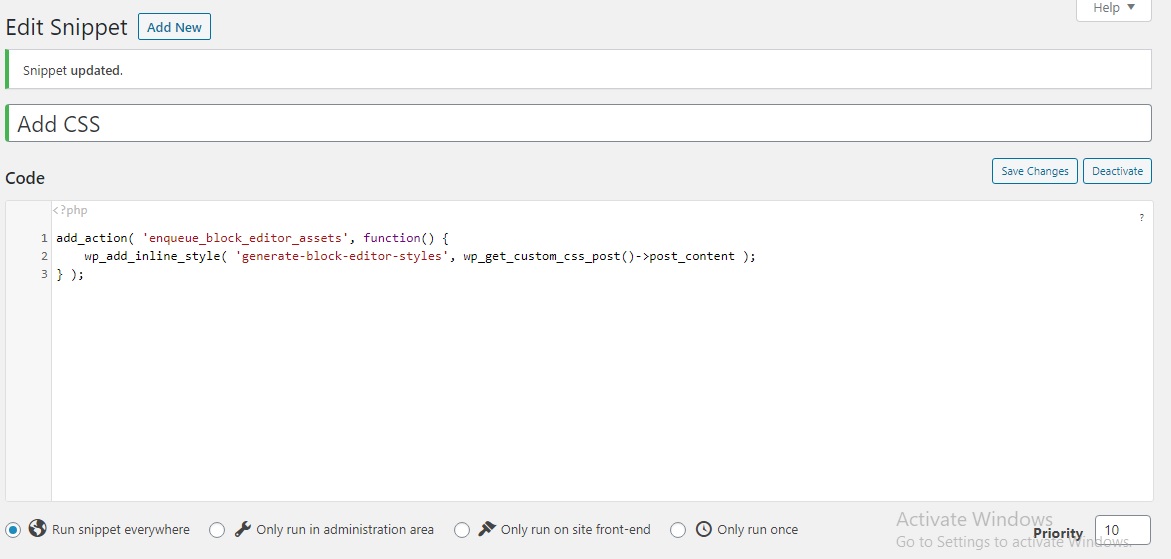Open the Help dropdown tab
1171x559 pixels.
(1113, 8)
